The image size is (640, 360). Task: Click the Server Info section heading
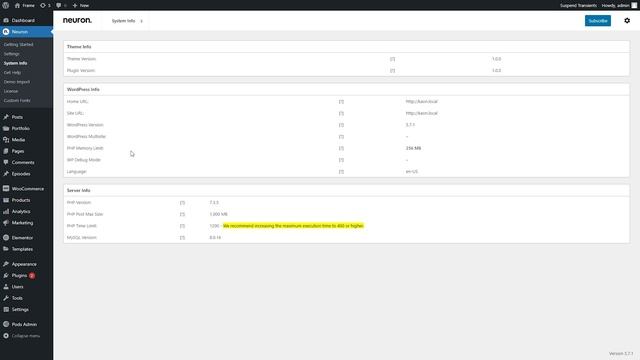[78, 191]
